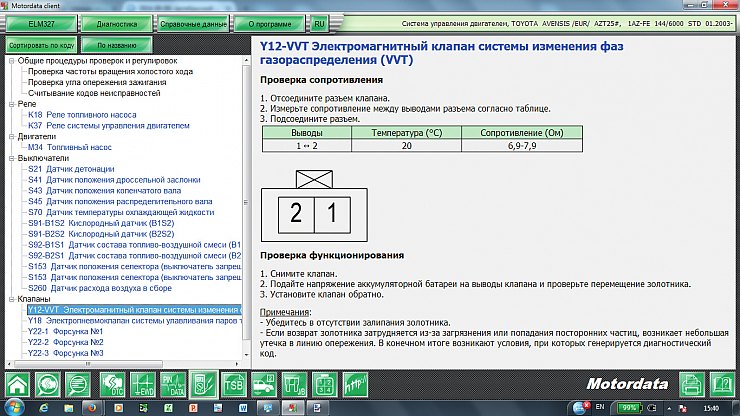Open the Справочные данные tab
This screenshot has height=416, width=740.
click(x=193, y=24)
